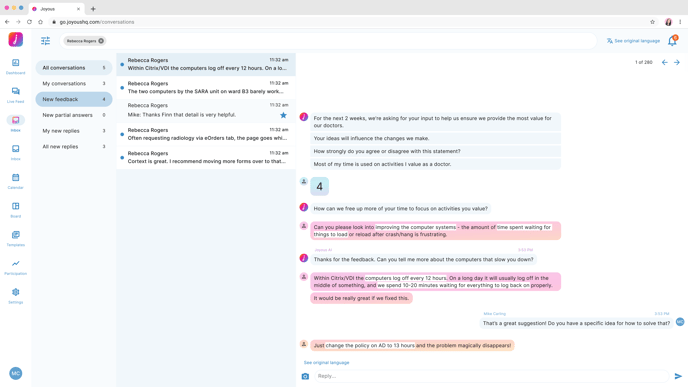Open the Board sidebar icon
The height and width of the screenshot is (387, 688).
15,206
